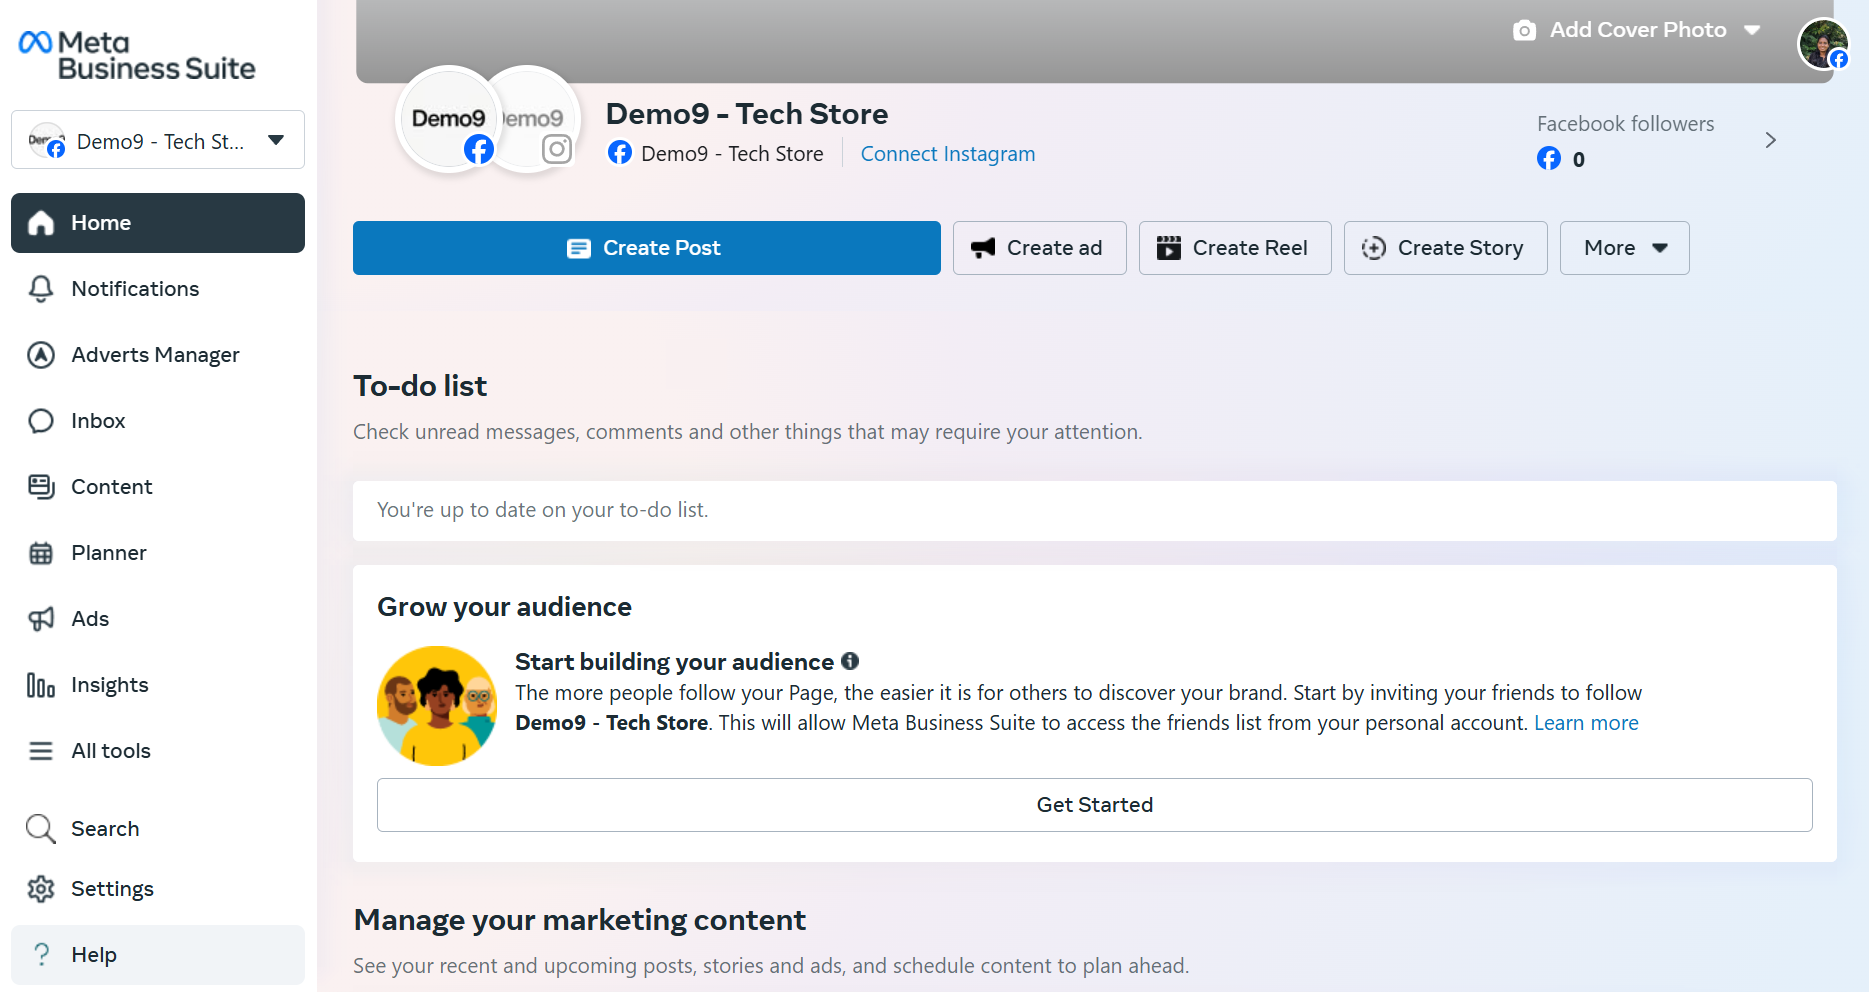Image resolution: width=1869 pixels, height=992 pixels.
Task: Click the Facebook followers label
Action: [x=1626, y=124]
